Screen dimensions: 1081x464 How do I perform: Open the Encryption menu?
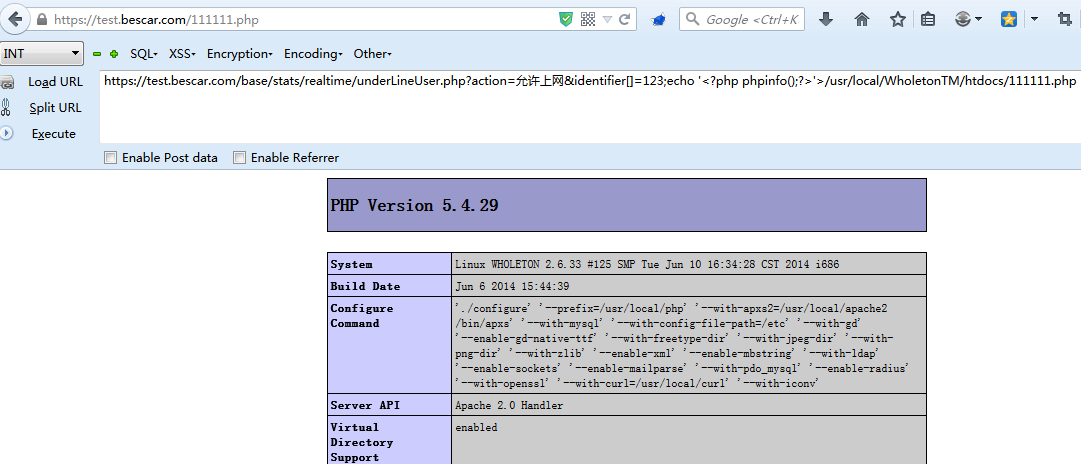(x=239, y=54)
